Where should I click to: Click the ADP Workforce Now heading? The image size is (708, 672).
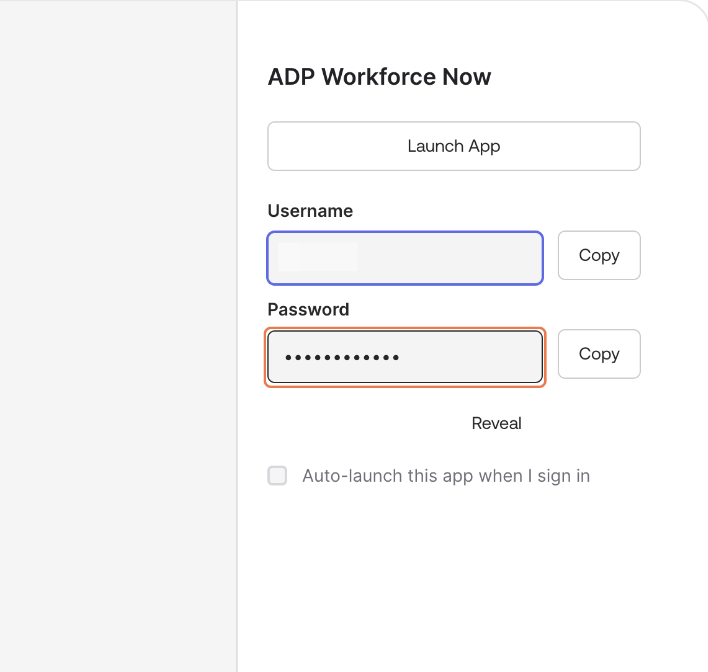point(379,77)
